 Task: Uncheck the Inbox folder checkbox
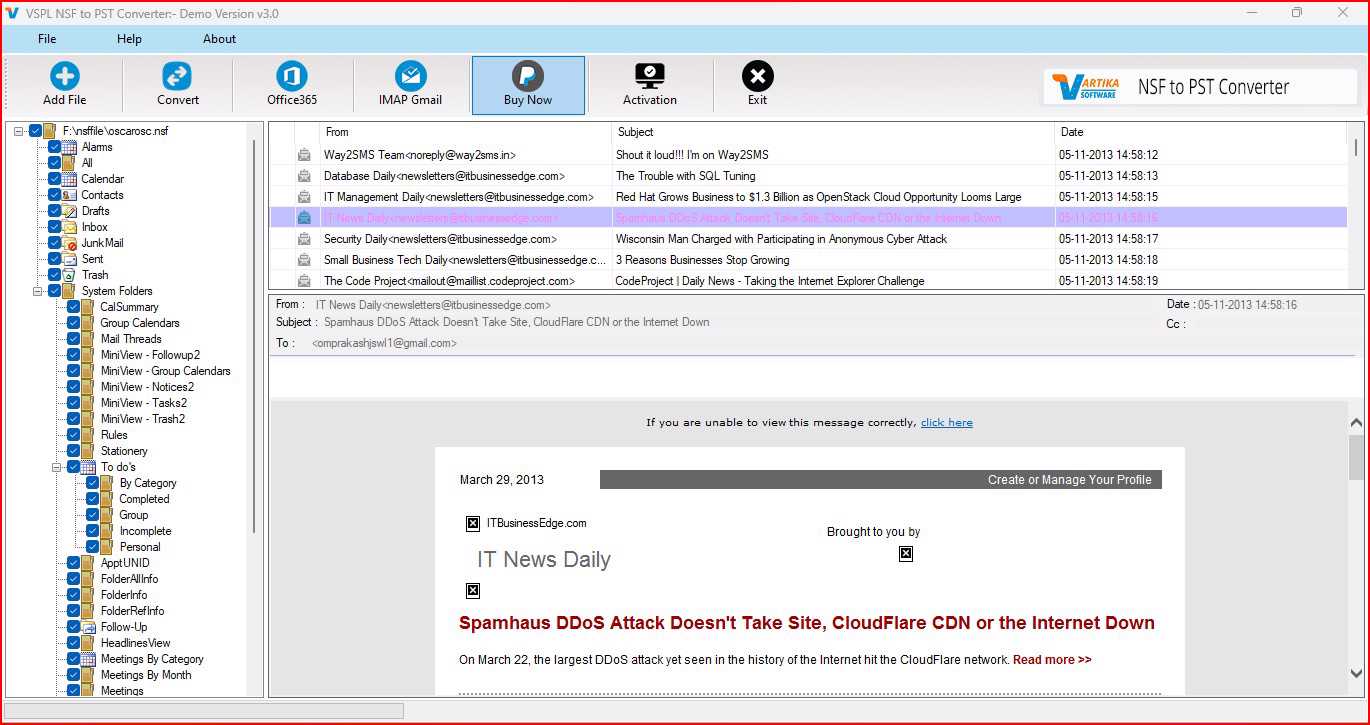[55, 227]
